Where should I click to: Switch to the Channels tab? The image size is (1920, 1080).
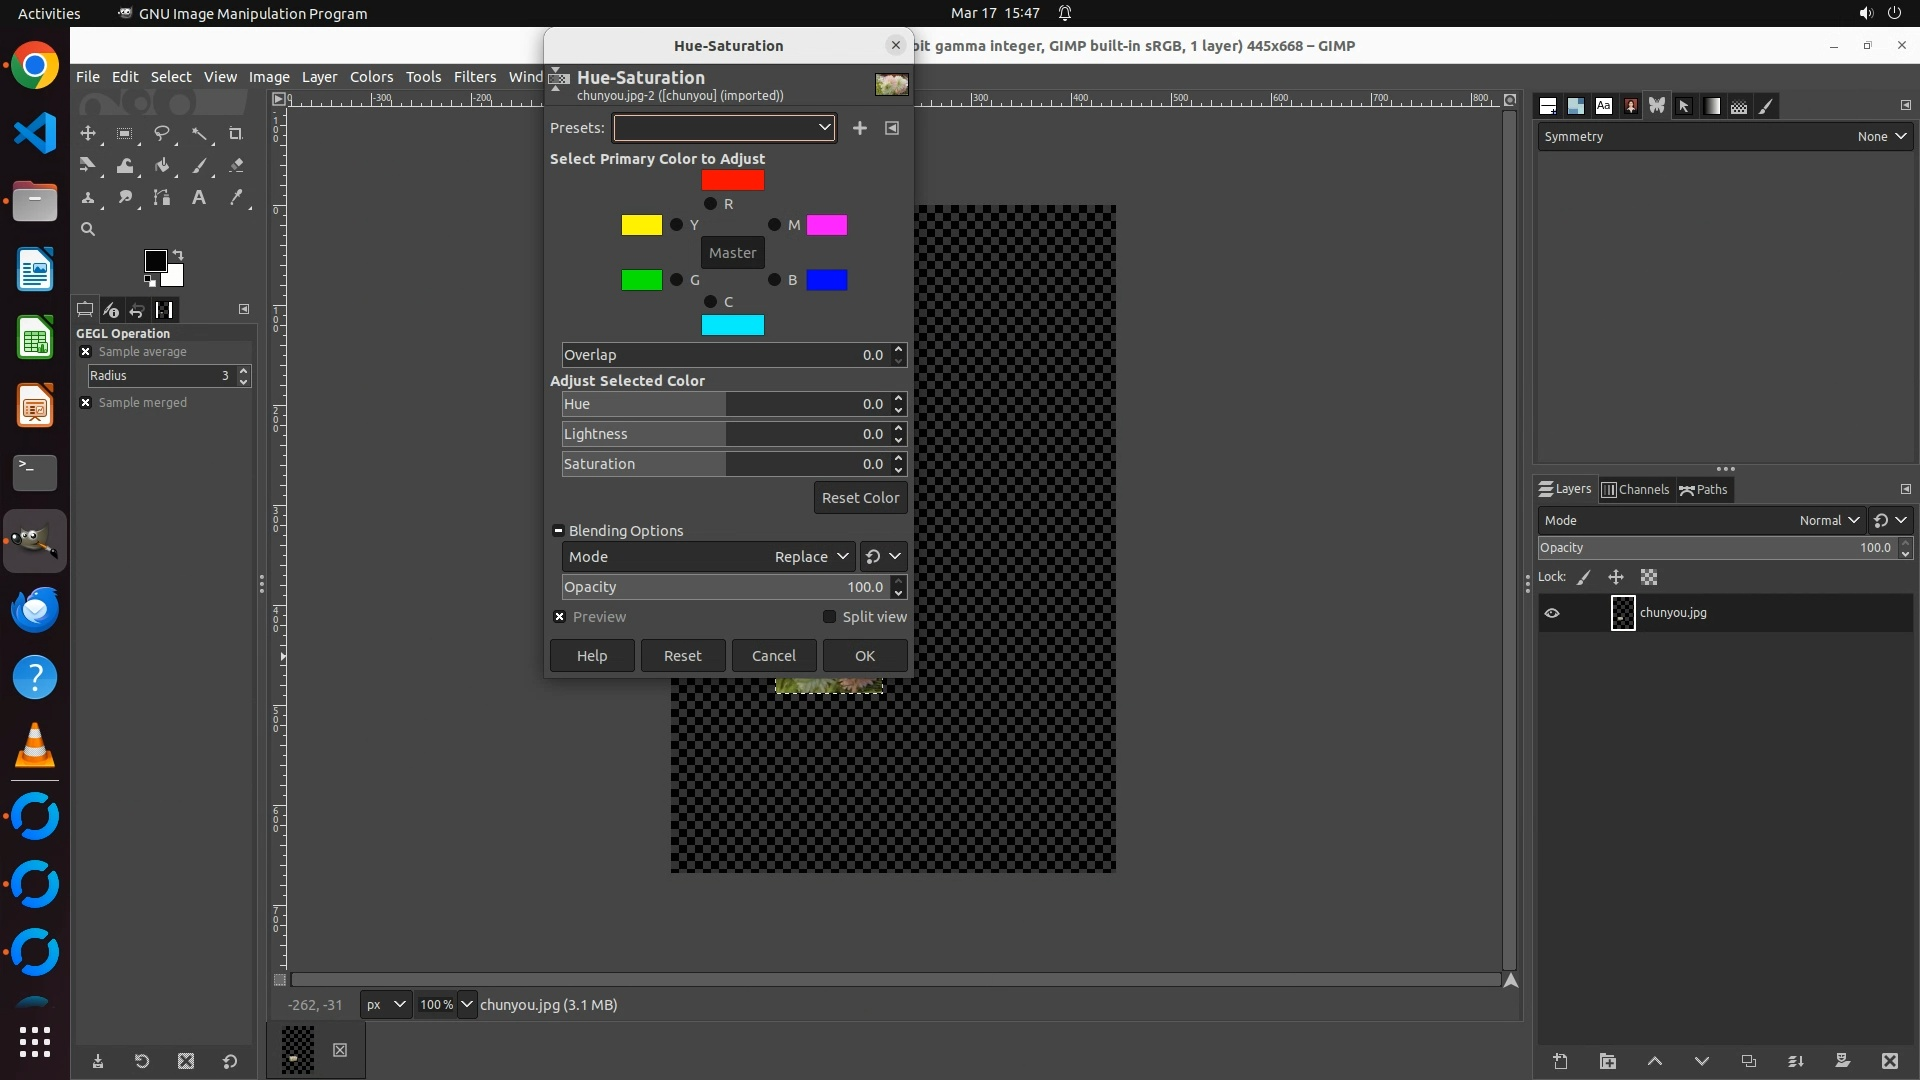(1635, 490)
